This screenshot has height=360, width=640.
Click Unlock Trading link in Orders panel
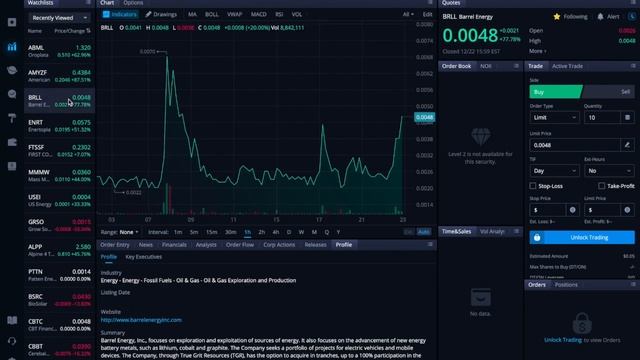coord(562,340)
